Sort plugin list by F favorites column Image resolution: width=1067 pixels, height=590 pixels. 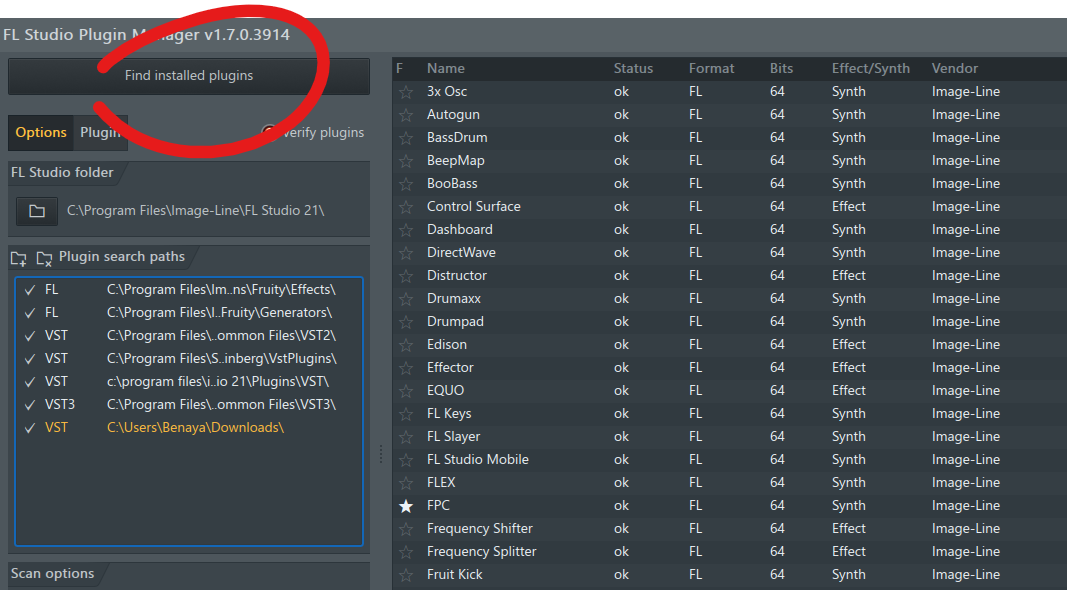399,69
